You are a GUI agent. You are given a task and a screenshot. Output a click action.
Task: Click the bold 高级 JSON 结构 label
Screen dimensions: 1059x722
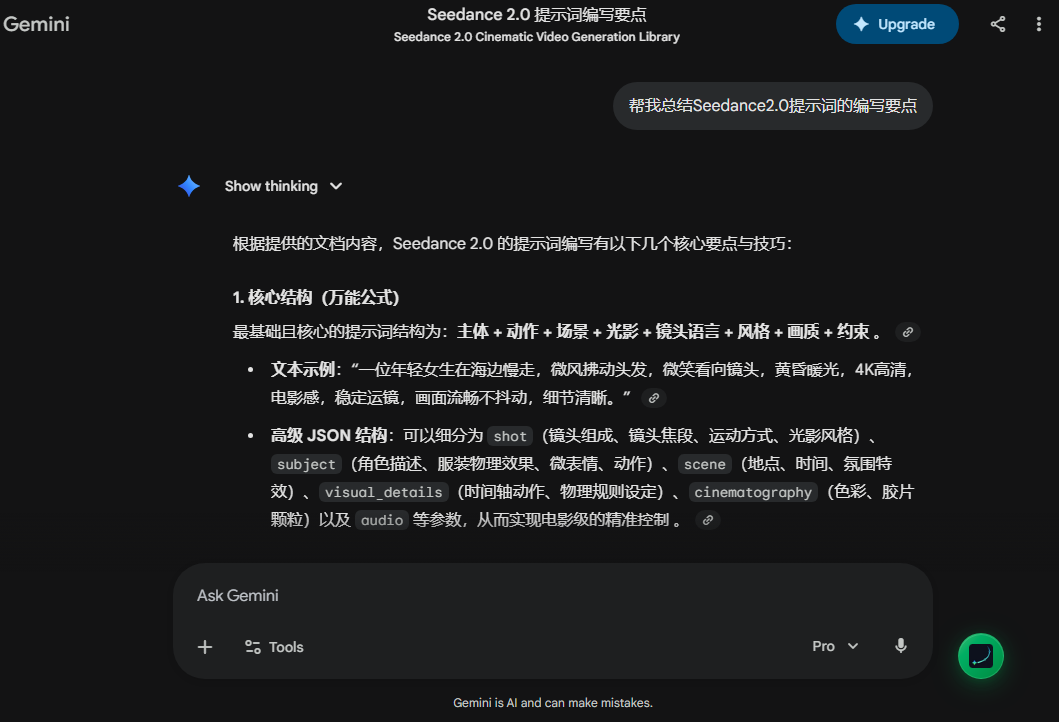coord(329,436)
